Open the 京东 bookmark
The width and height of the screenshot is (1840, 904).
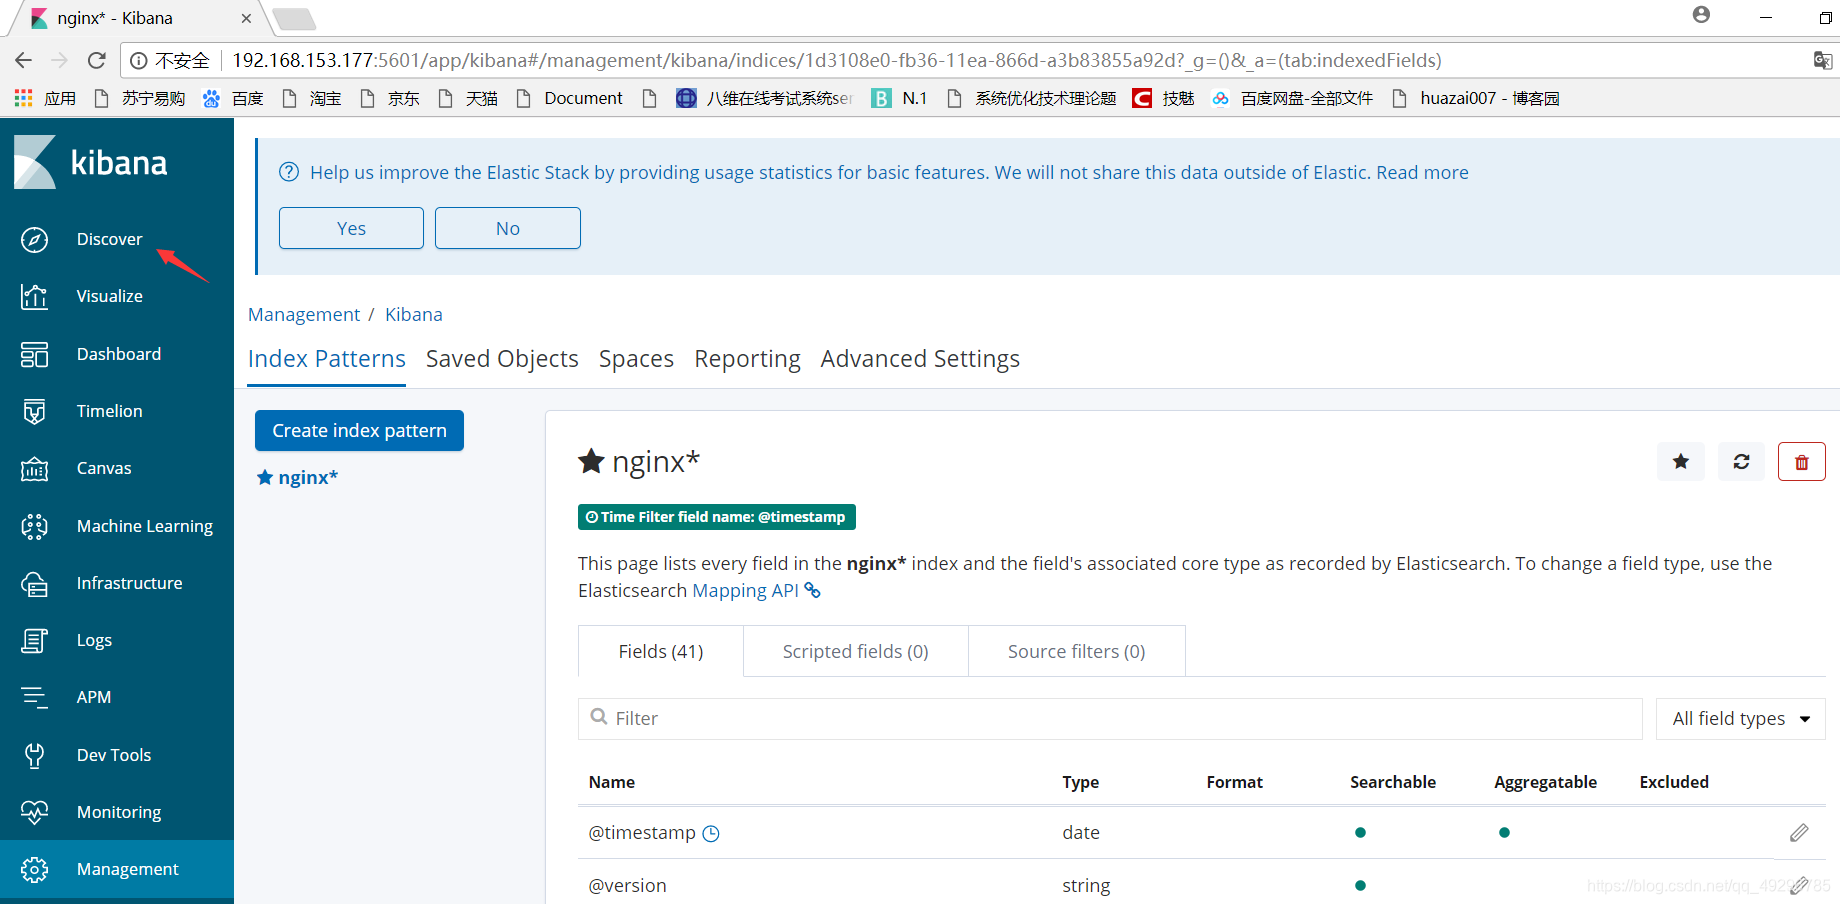click(391, 98)
